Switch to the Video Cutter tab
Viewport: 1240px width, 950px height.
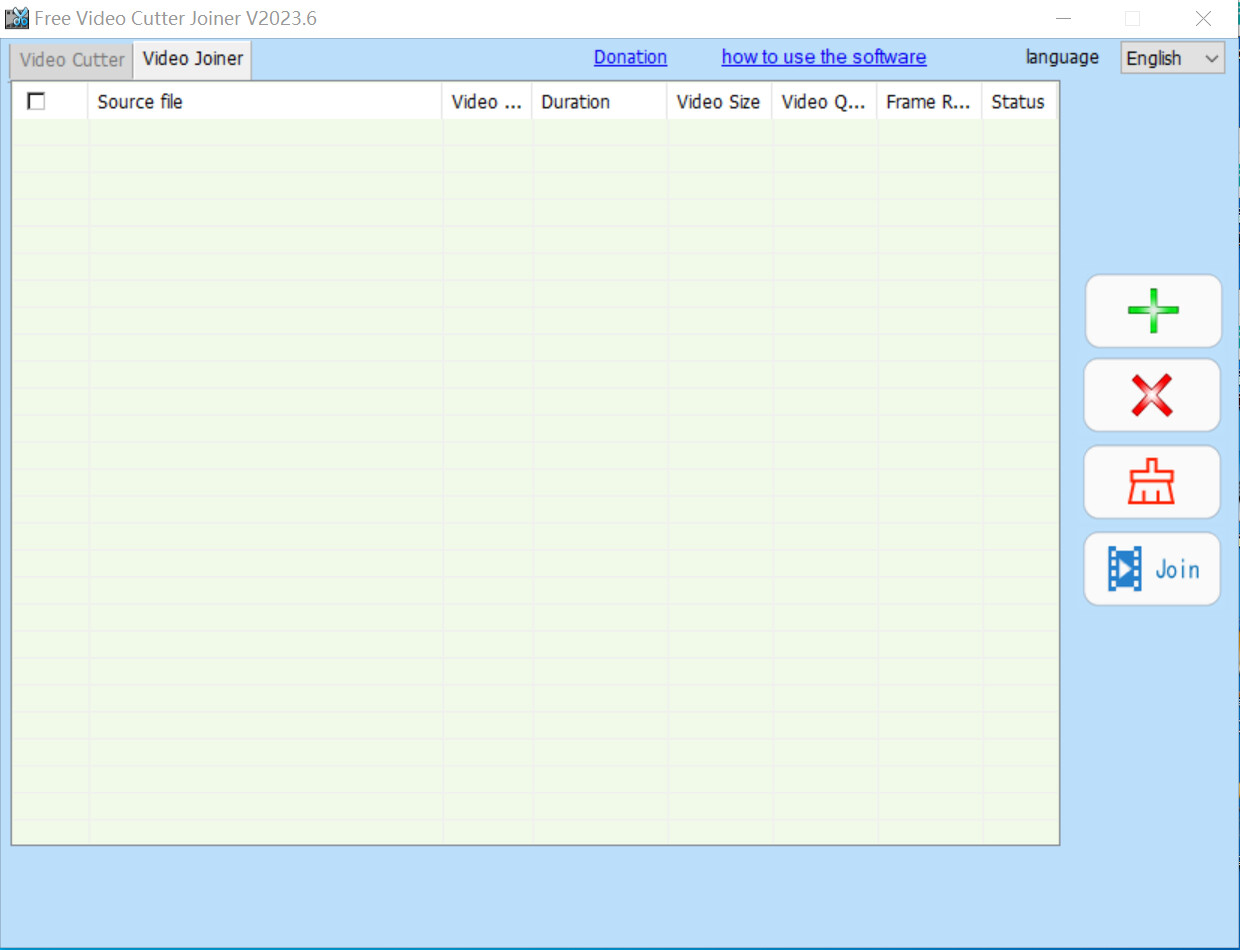tap(72, 59)
